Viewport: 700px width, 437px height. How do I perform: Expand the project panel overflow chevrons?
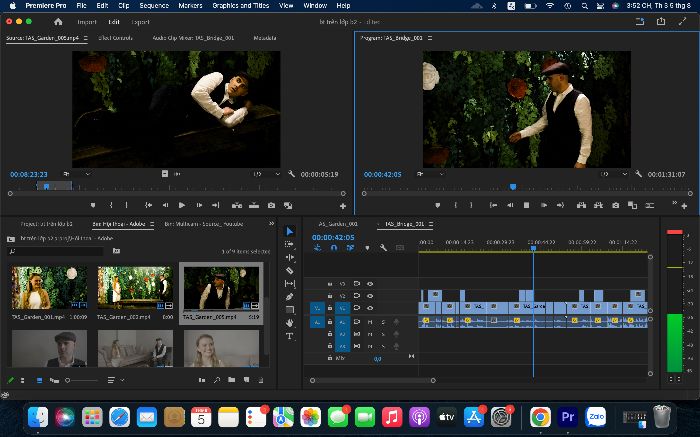pos(271,224)
